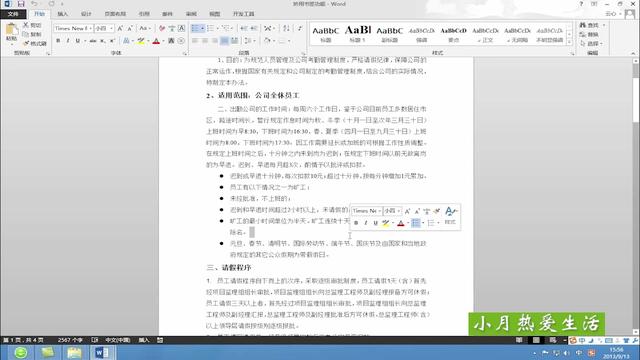Click the Center alignment icon in the ribbon
The image size is (640, 360).
(205, 41)
